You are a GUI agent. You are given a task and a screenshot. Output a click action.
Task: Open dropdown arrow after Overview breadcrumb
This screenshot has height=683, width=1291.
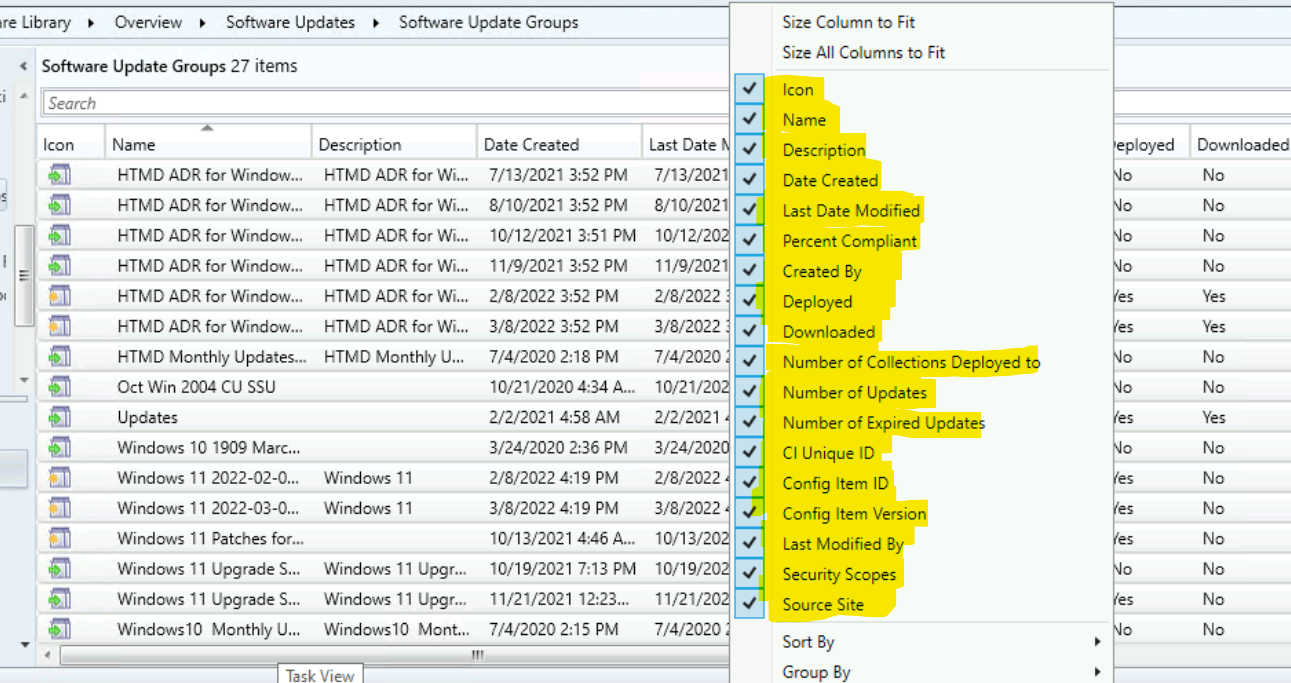pos(204,22)
